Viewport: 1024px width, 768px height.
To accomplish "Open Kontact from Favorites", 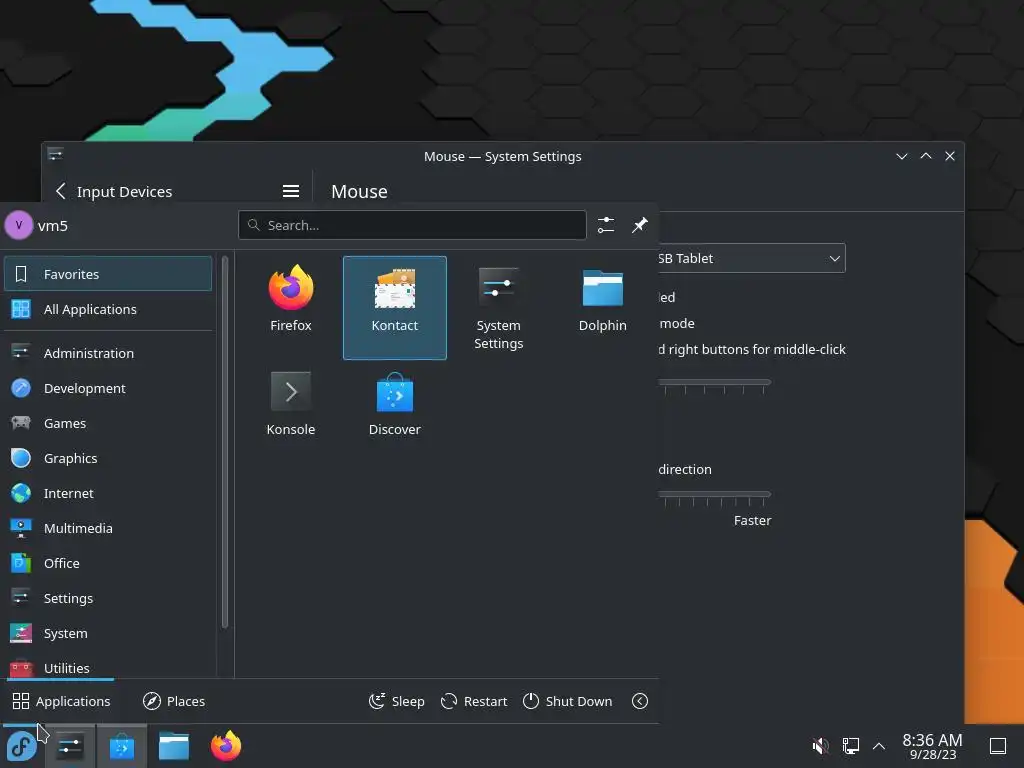I will (x=394, y=307).
